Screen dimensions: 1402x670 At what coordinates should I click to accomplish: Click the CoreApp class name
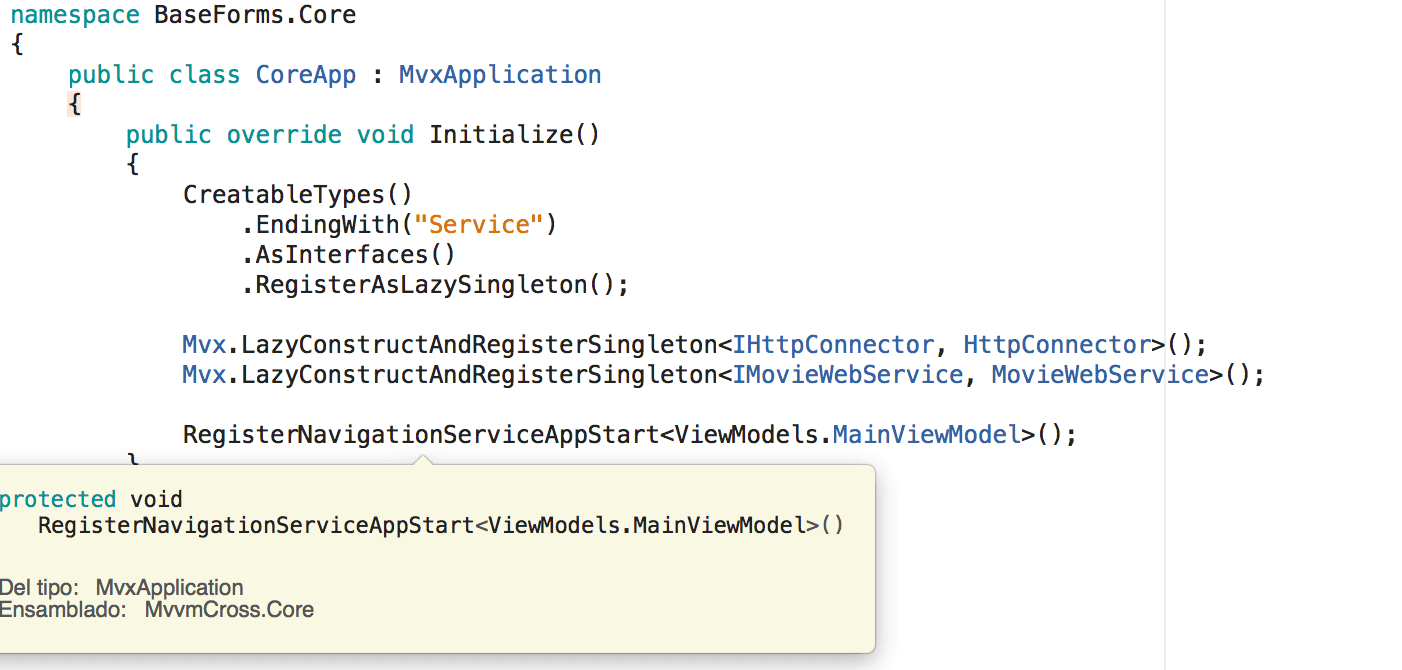pos(306,76)
